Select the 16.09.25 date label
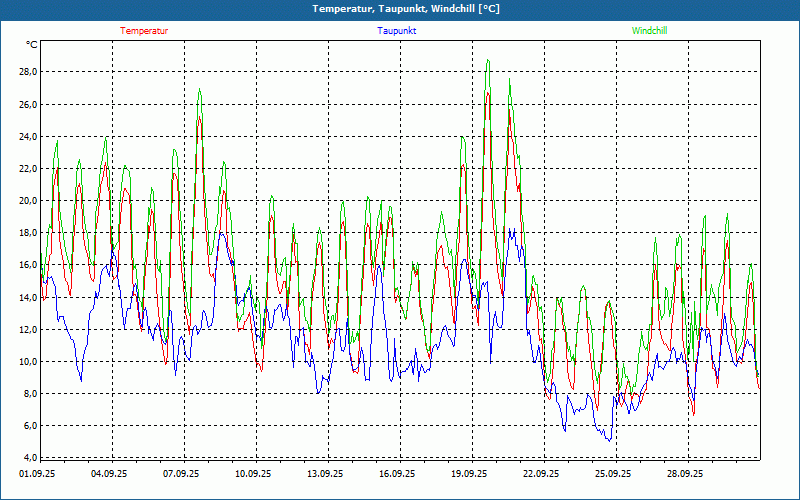800x500 pixels. 397,474
